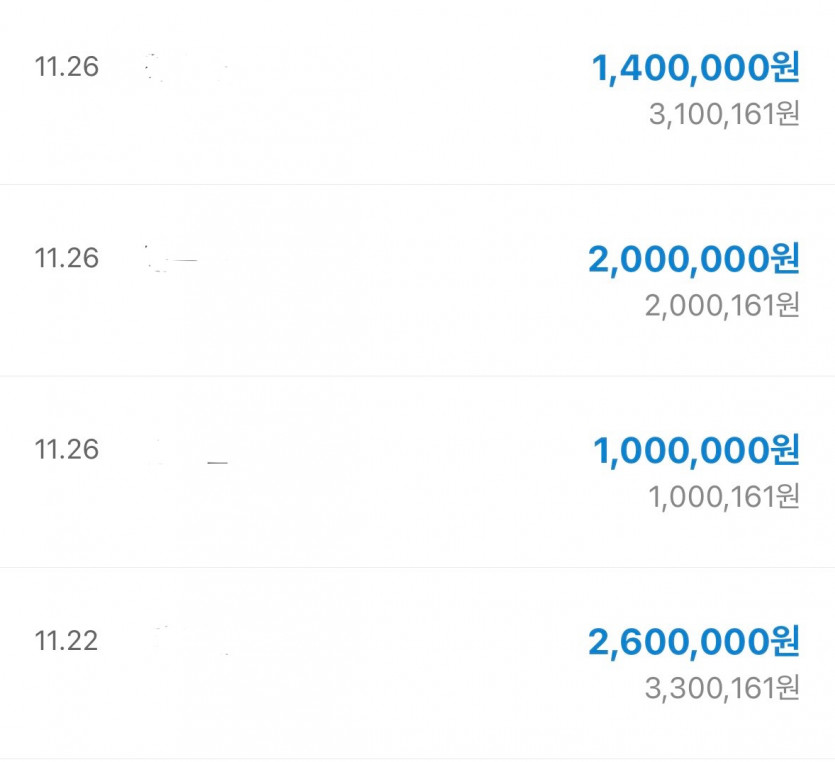This screenshot has width=835, height=762.
Task: Click the date beside the 1,000,000원 deposit
Action: [67, 449]
